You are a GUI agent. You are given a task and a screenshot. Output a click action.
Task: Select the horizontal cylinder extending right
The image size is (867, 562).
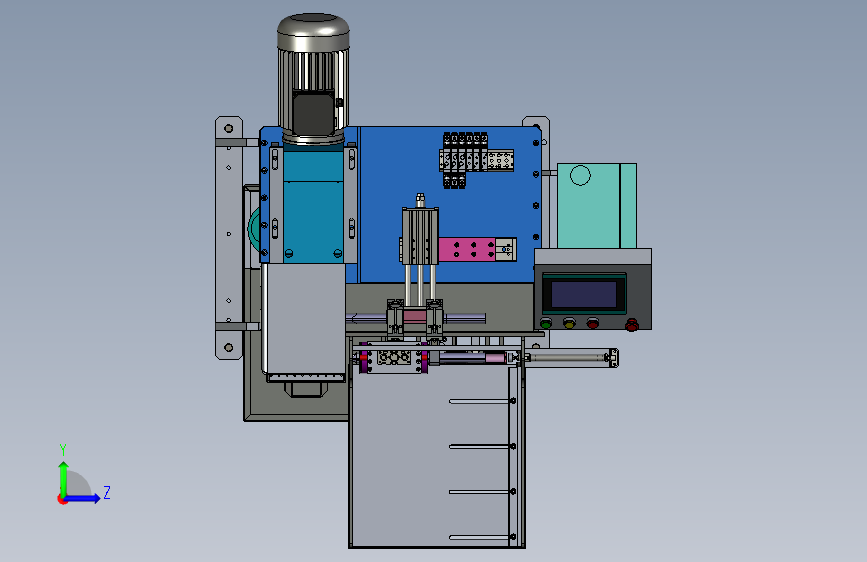(x=571, y=357)
